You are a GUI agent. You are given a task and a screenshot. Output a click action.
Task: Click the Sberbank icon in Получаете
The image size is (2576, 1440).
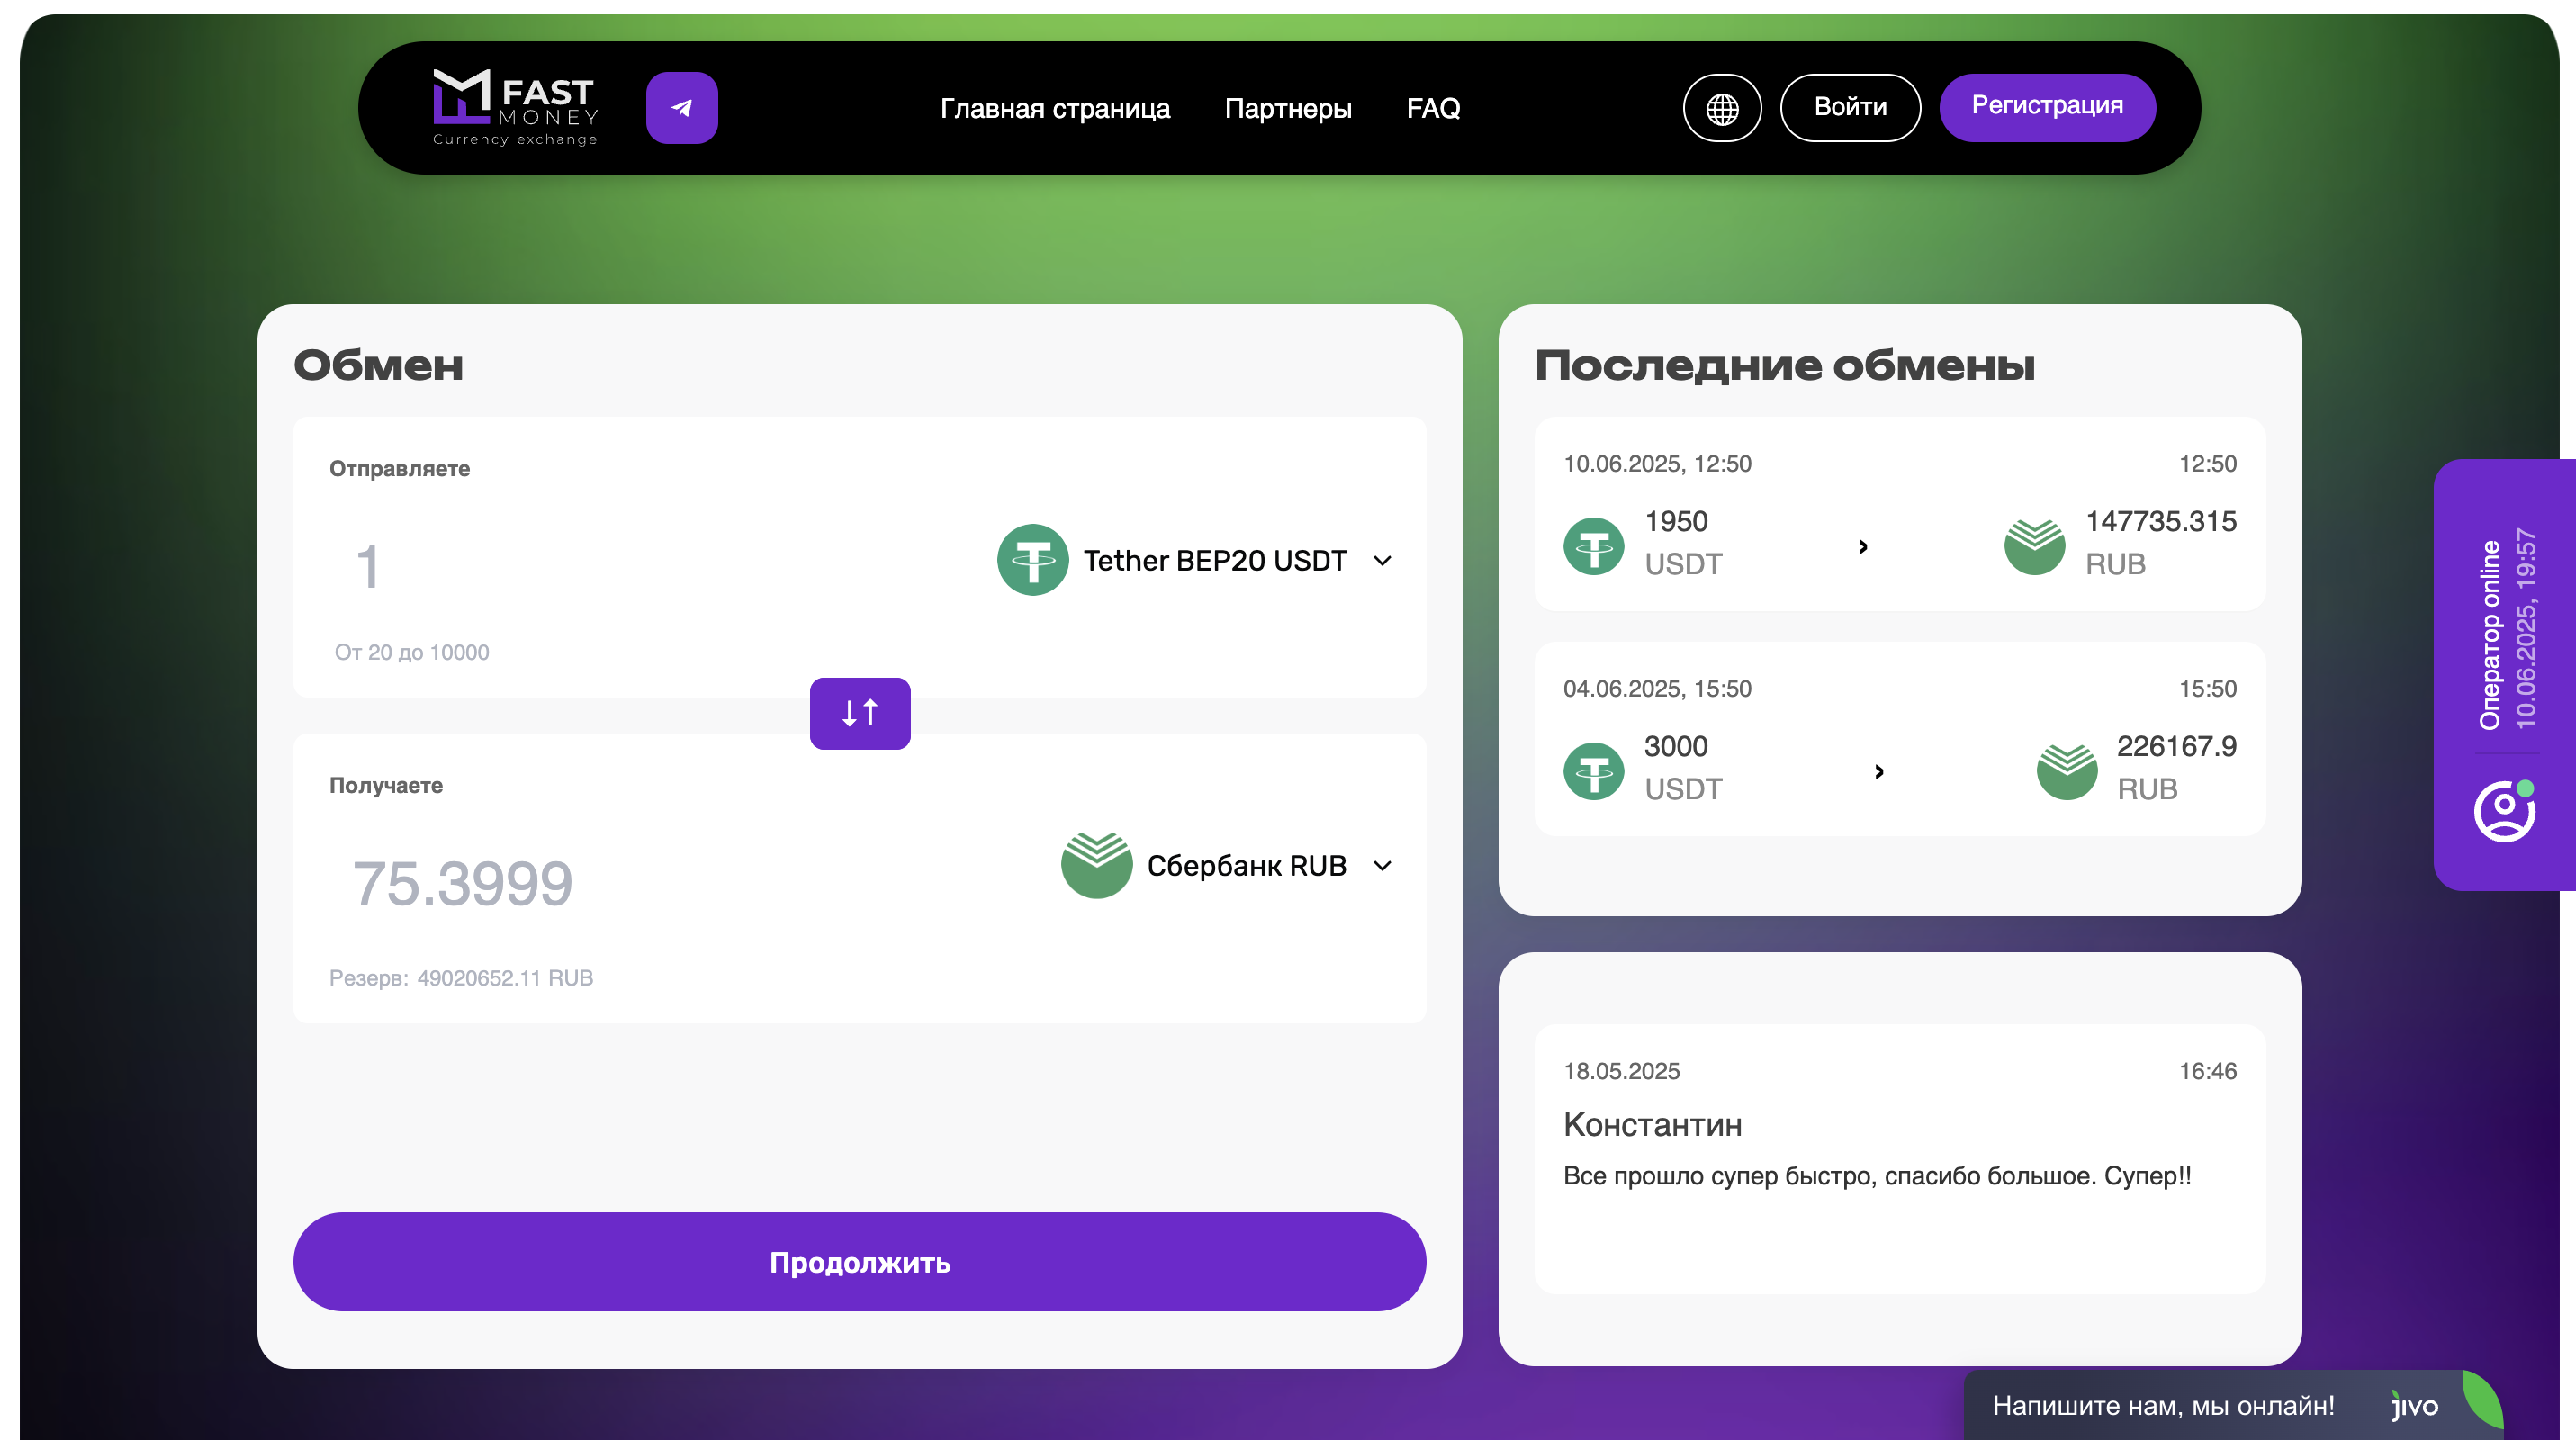point(1096,865)
